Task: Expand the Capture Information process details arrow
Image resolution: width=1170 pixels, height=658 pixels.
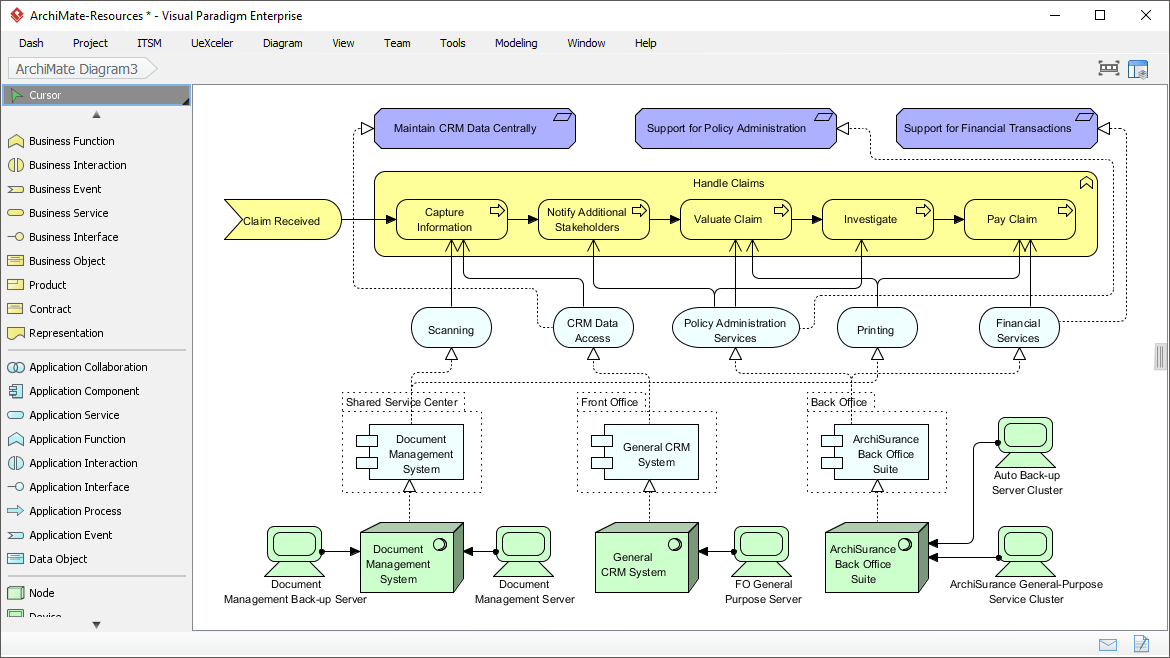Action: (497, 210)
